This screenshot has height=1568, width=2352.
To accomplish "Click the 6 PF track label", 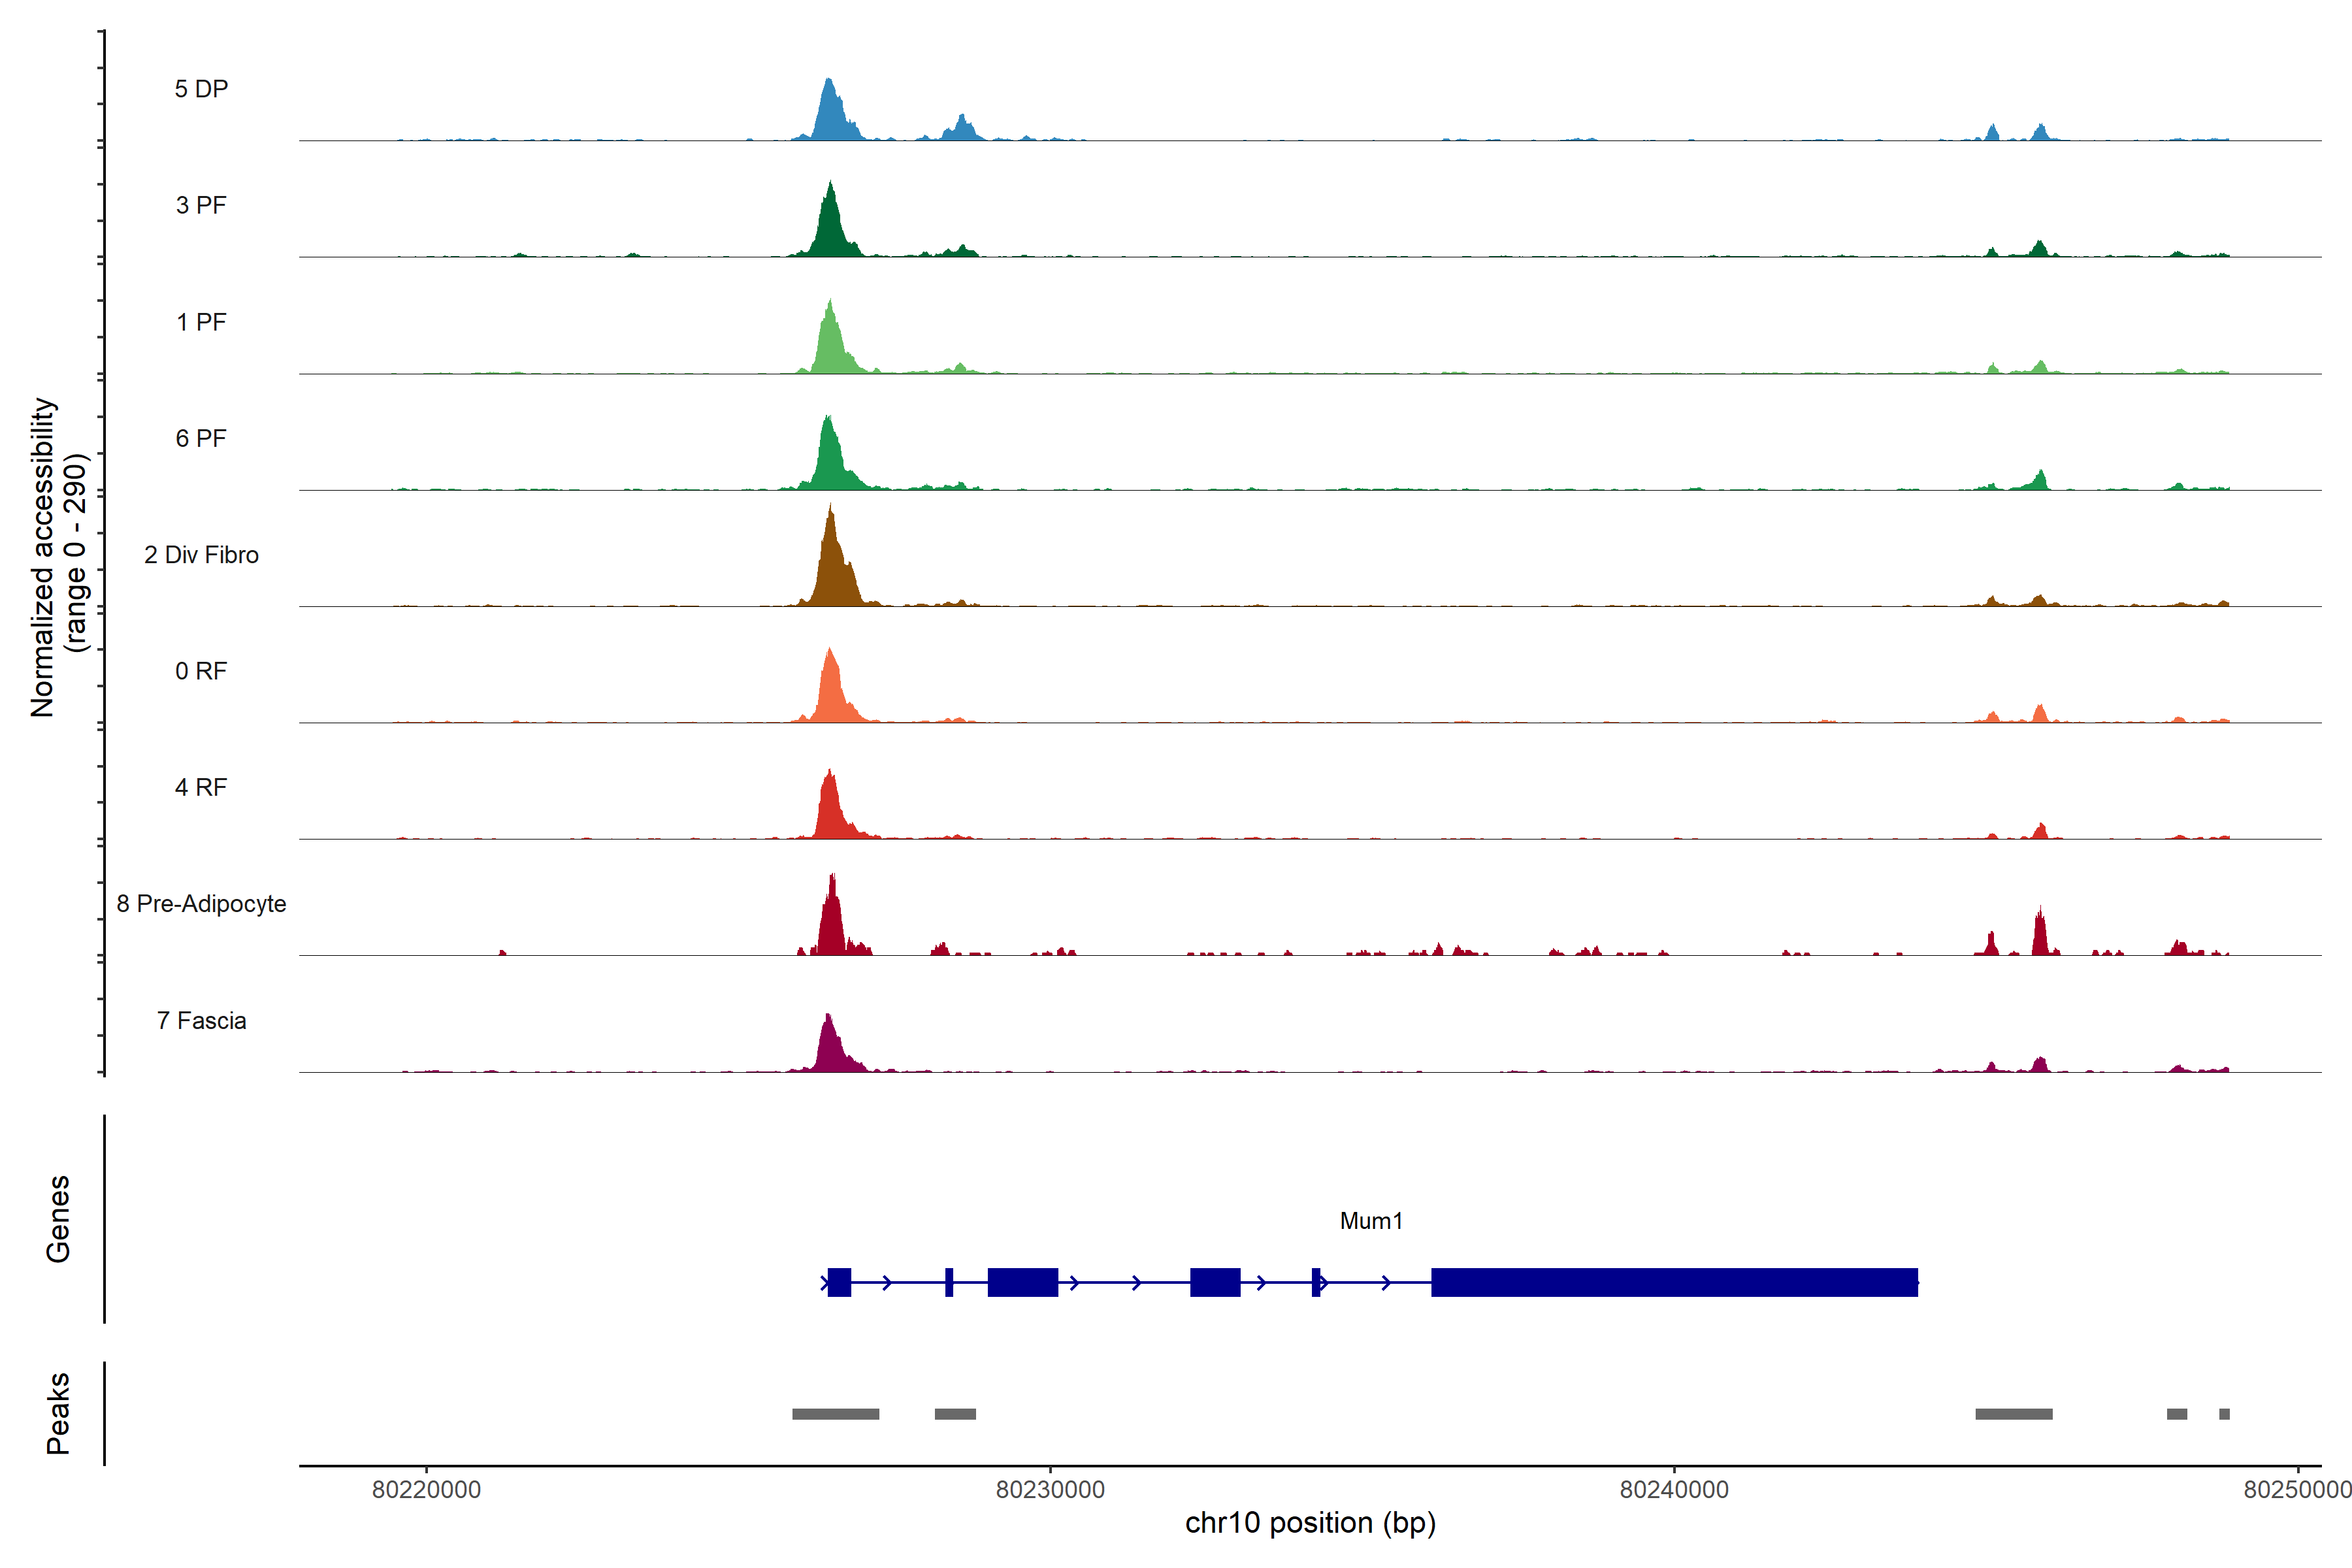I will click(x=201, y=438).
